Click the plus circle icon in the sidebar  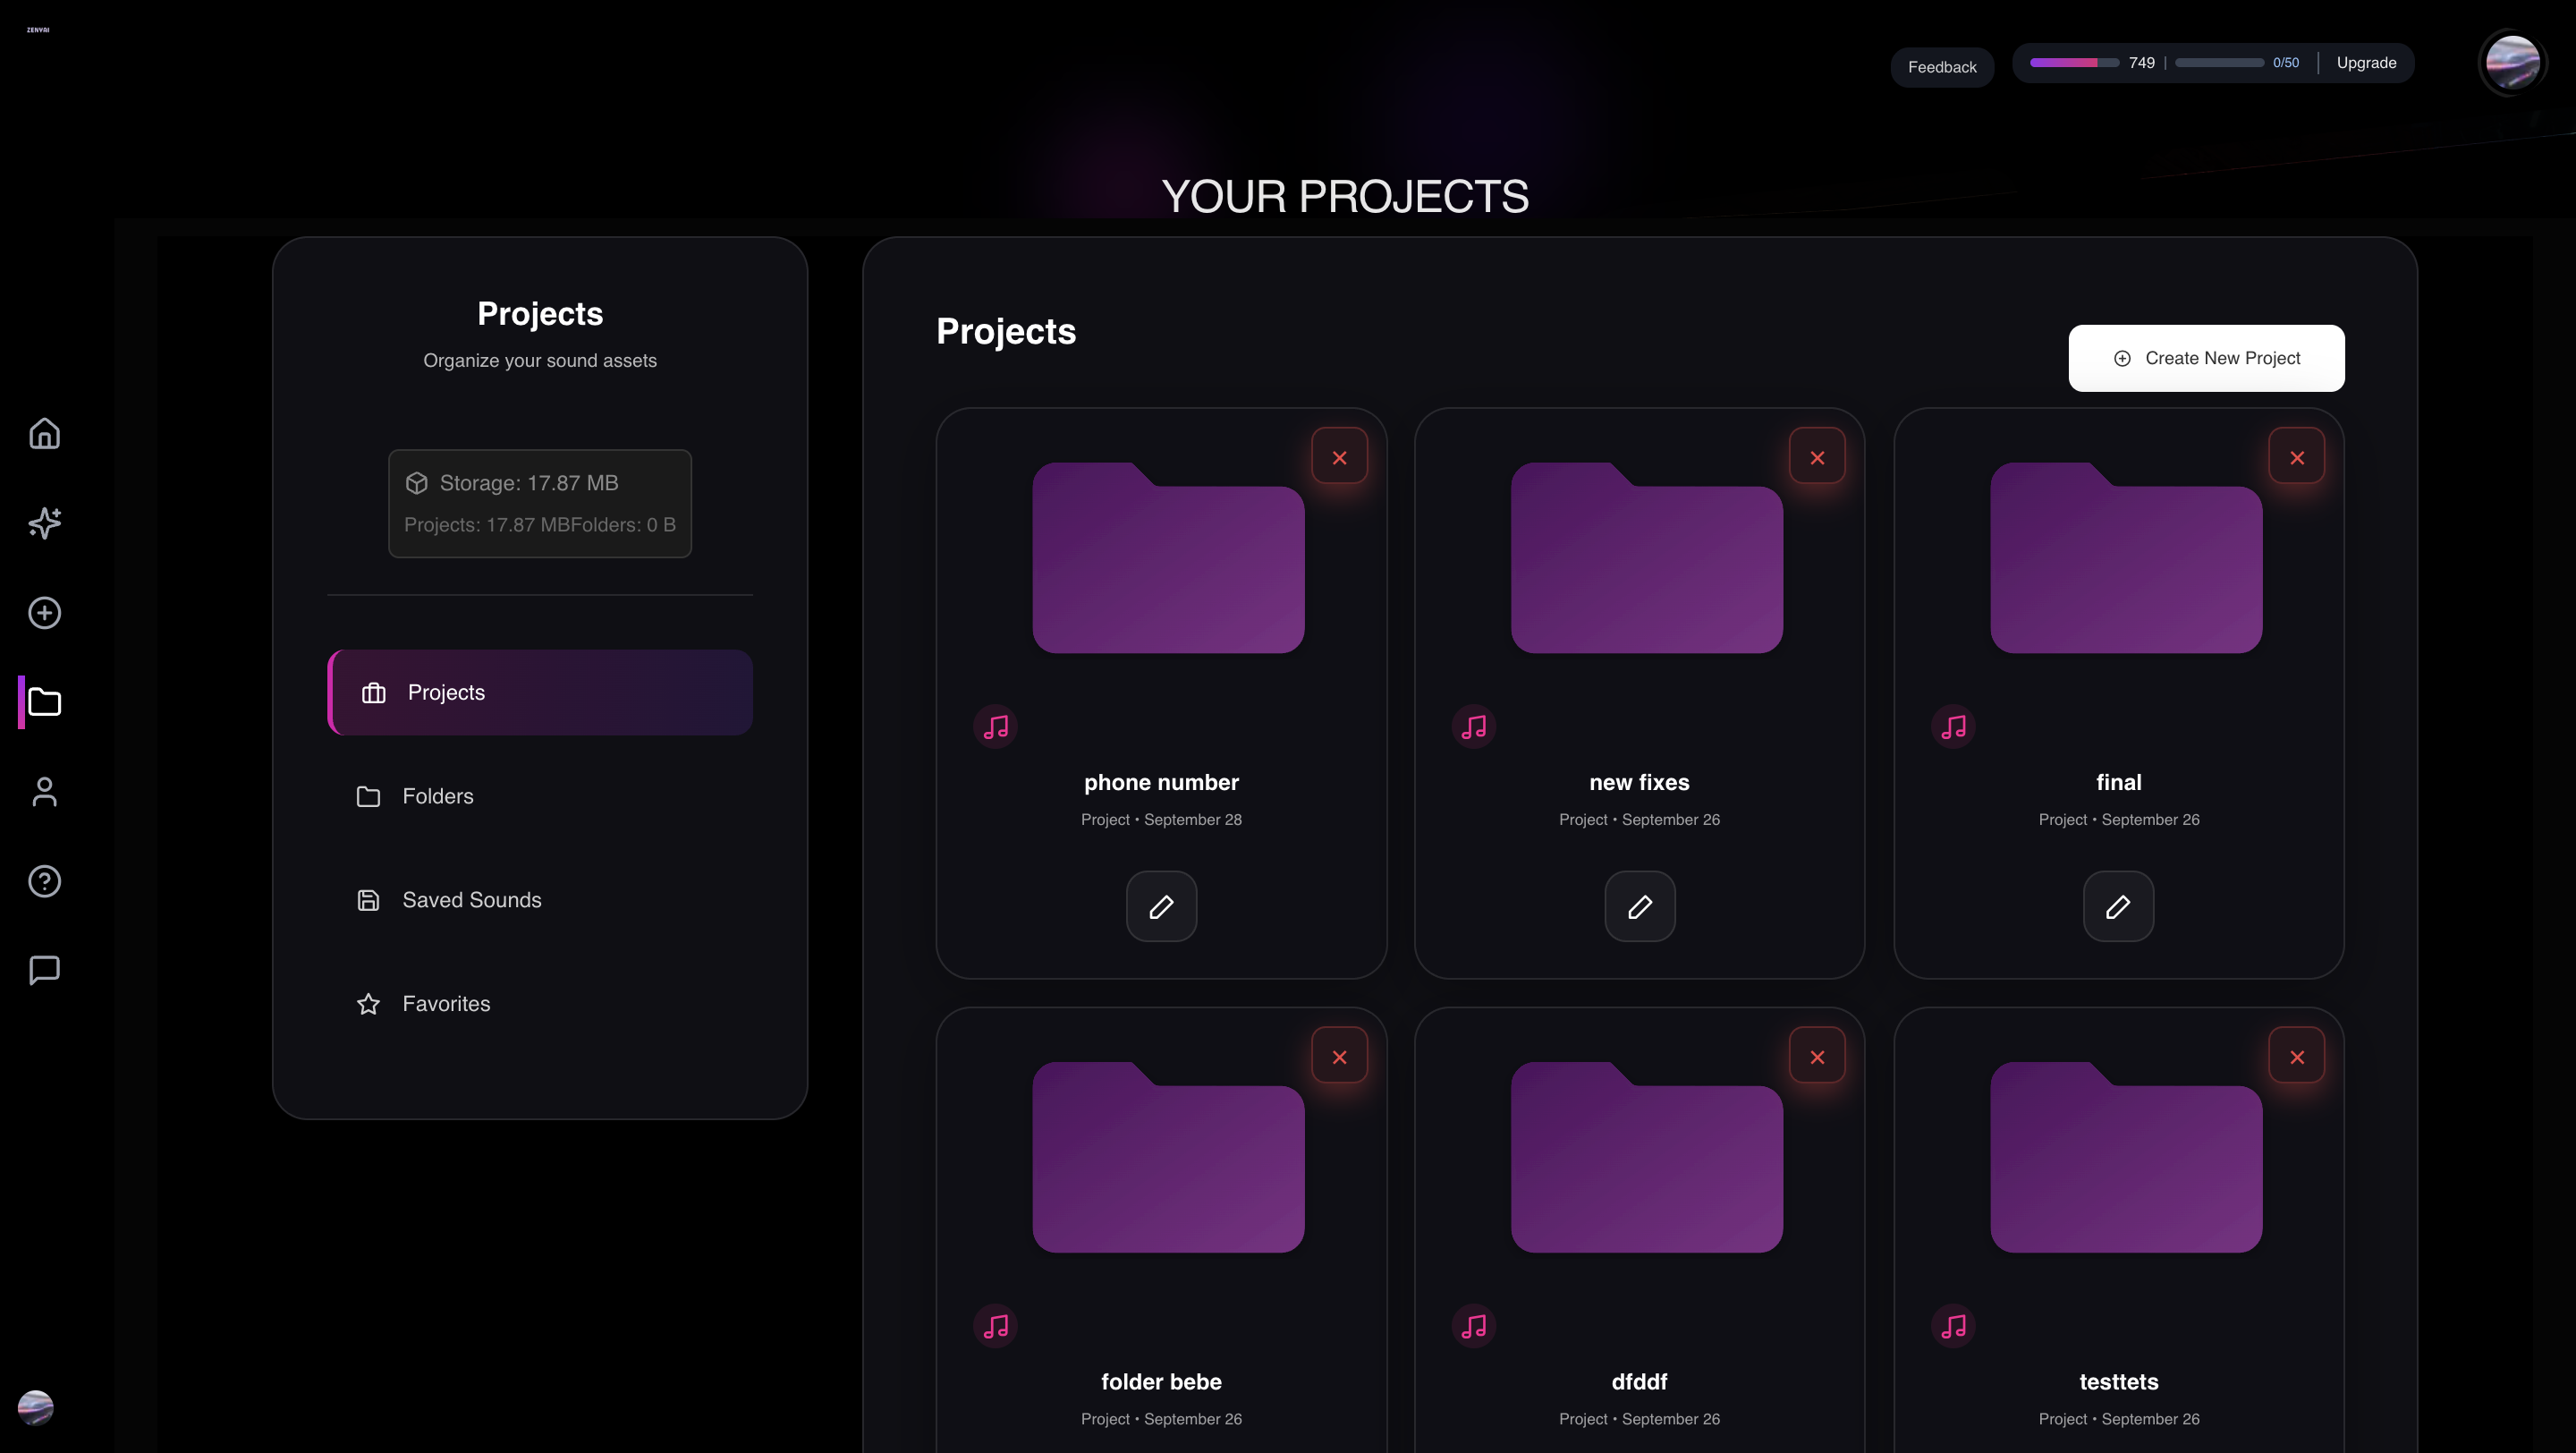pyautogui.click(x=44, y=613)
